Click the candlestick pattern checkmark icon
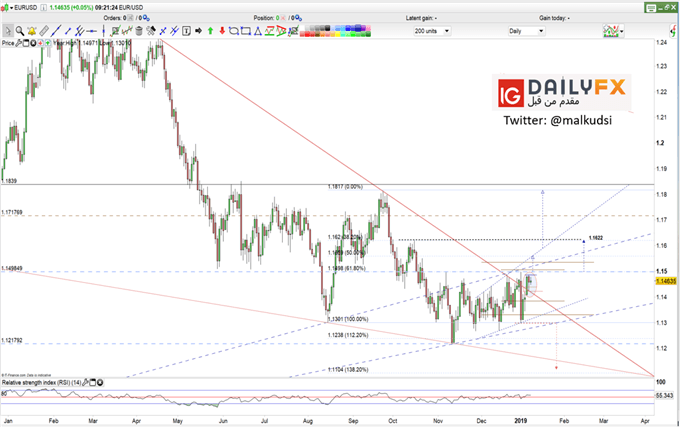 [127, 31]
